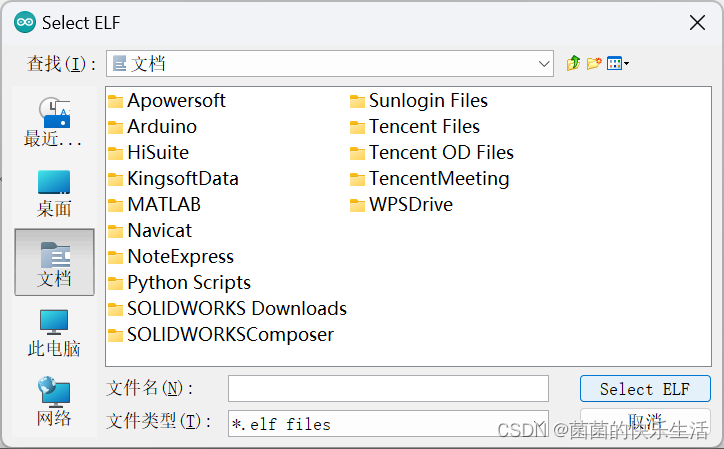Viewport: 724px width, 449px height.
Task: Select the Tencent Files folder
Action: [415, 127]
